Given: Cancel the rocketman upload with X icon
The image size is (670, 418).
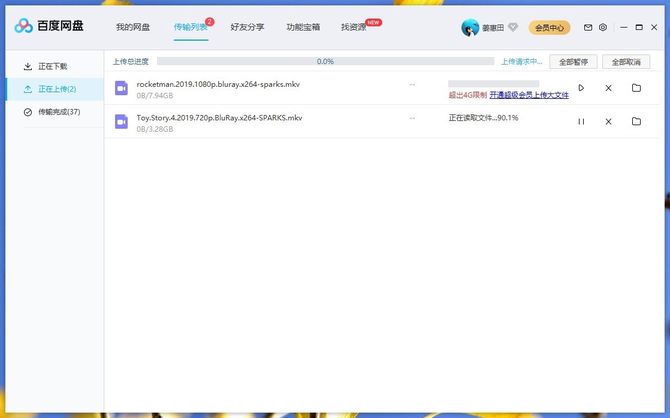Looking at the screenshot, I should click(x=608, y=88).
